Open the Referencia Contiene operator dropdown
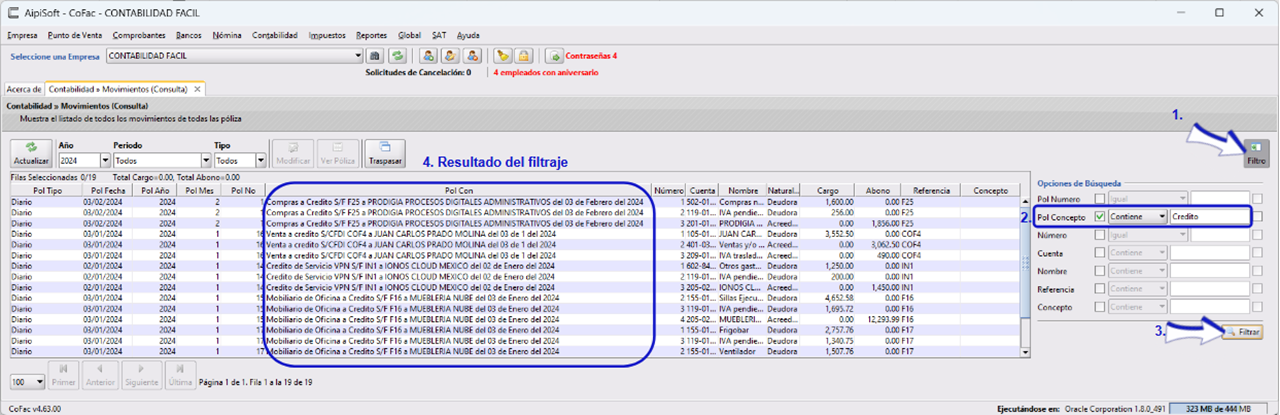The height and width of the screenshot is (415, 1280). click(1137, 288)
